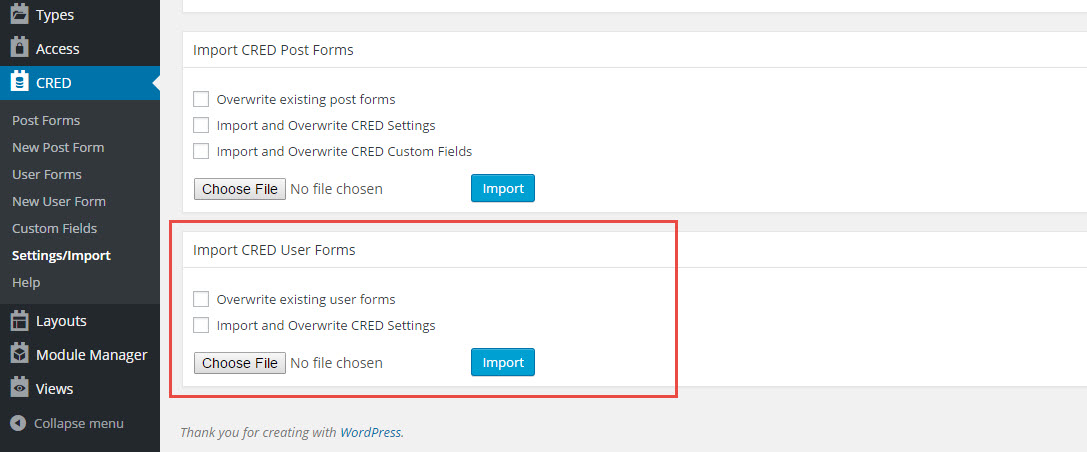1087x452 pixels.
Task: Open New User Form page
Action: [x=59, y=202]
